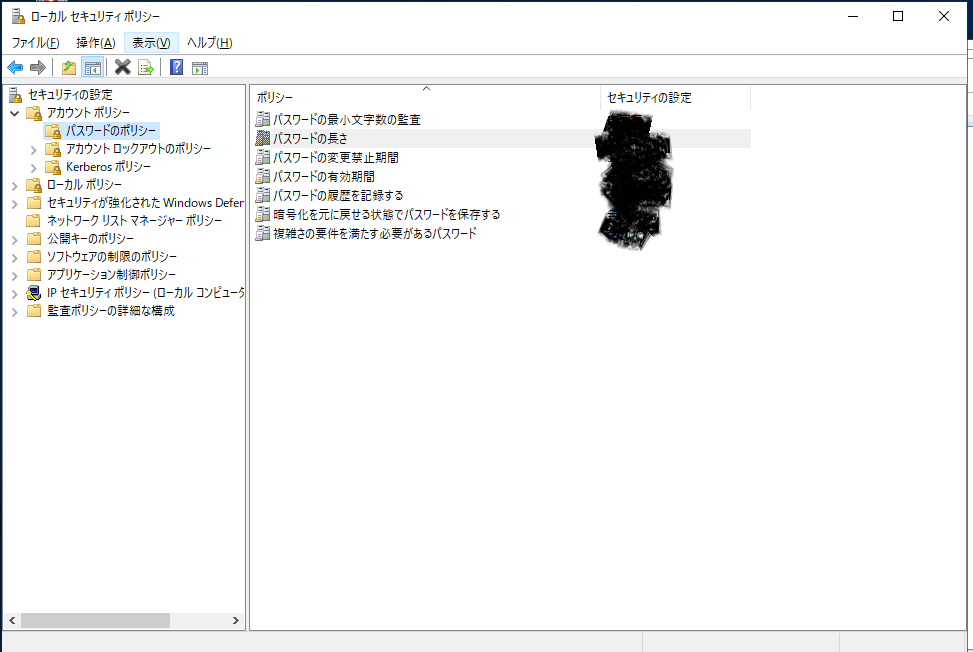The height and width of the screenshot is (652, 973).
Task: Click the Export List toolbar icon
Action: tap(146, 67)
